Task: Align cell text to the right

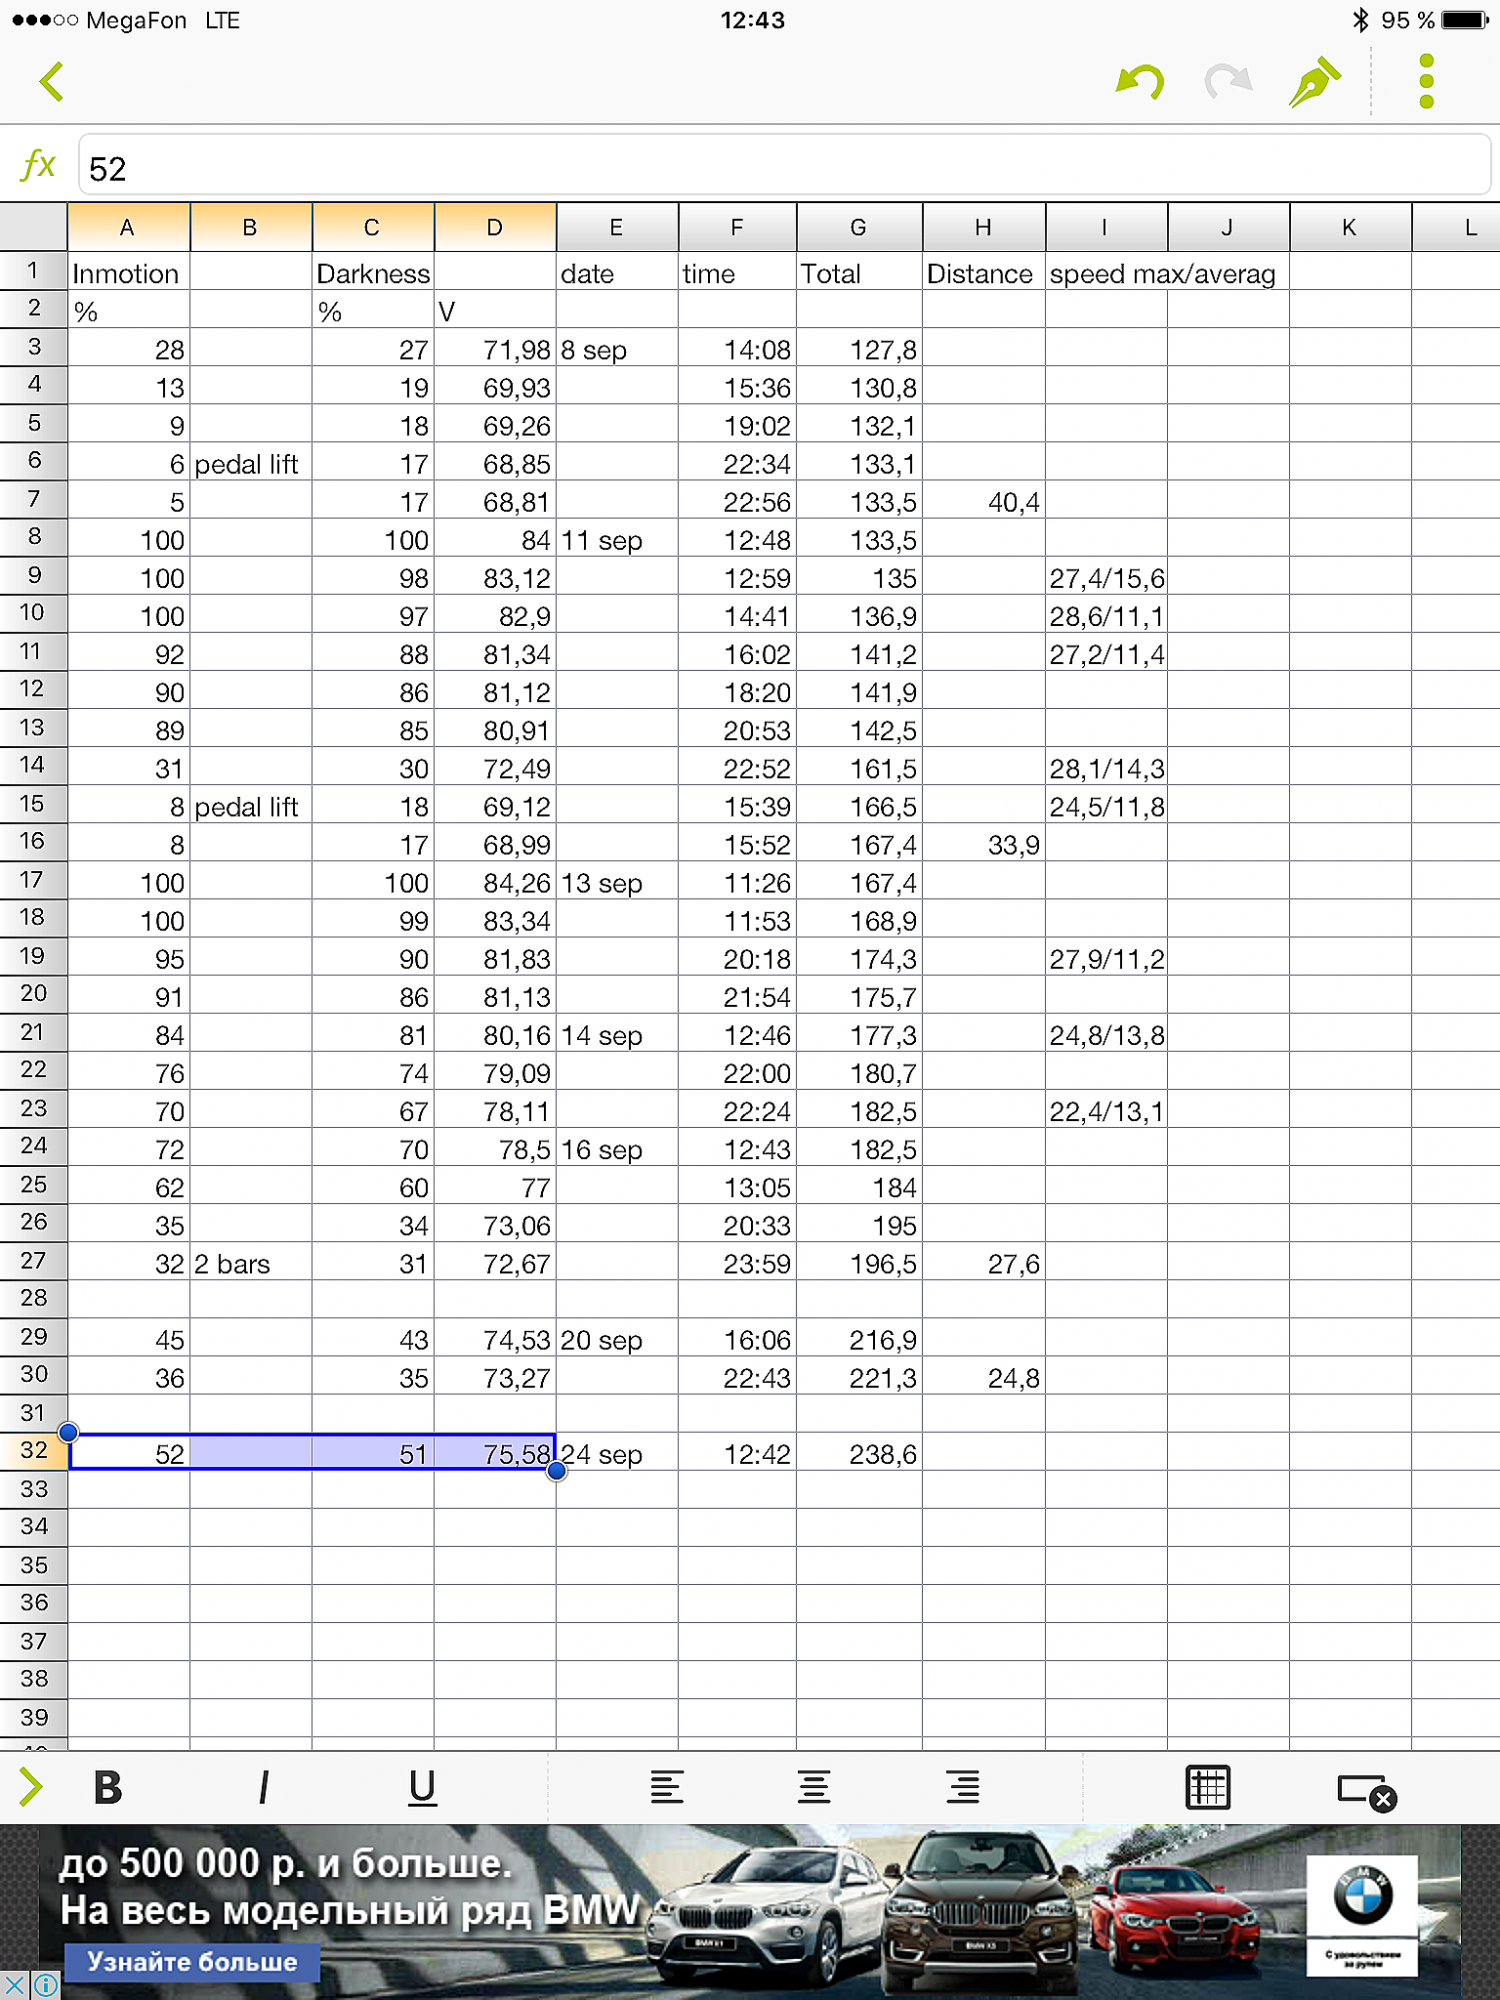Action: [963, 1787]
